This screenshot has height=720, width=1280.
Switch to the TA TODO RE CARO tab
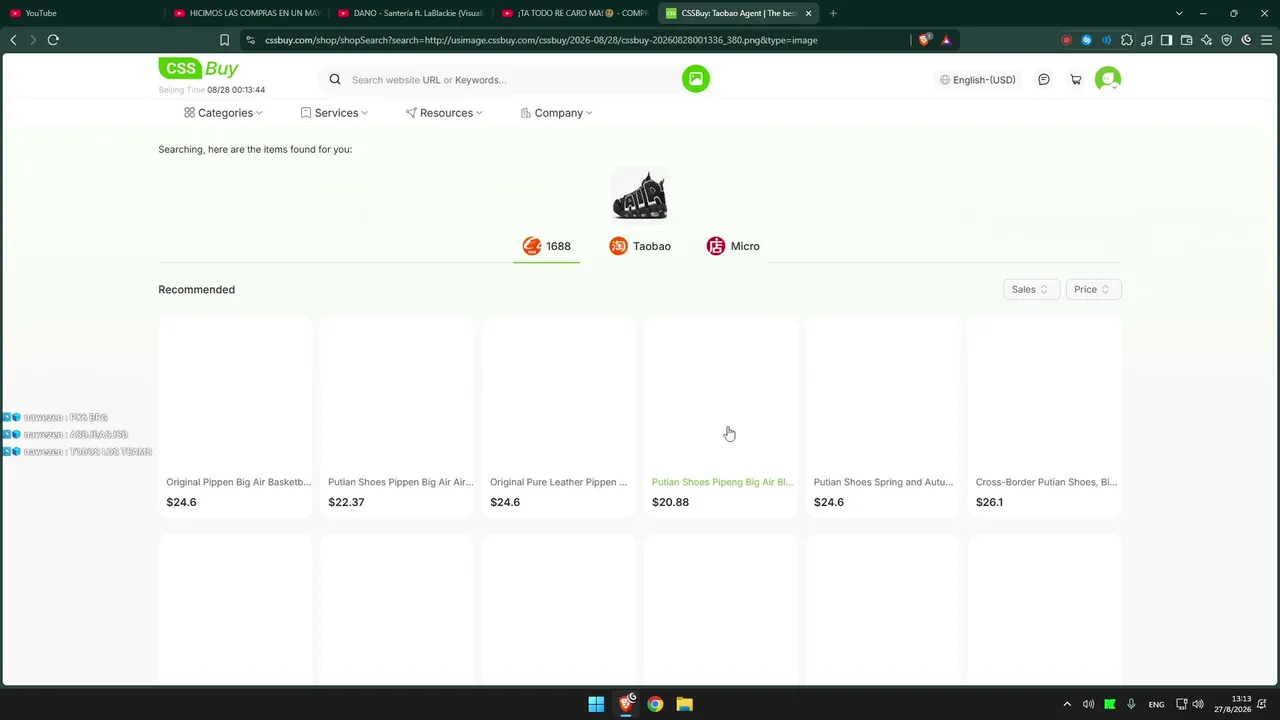tap(575, 13)
